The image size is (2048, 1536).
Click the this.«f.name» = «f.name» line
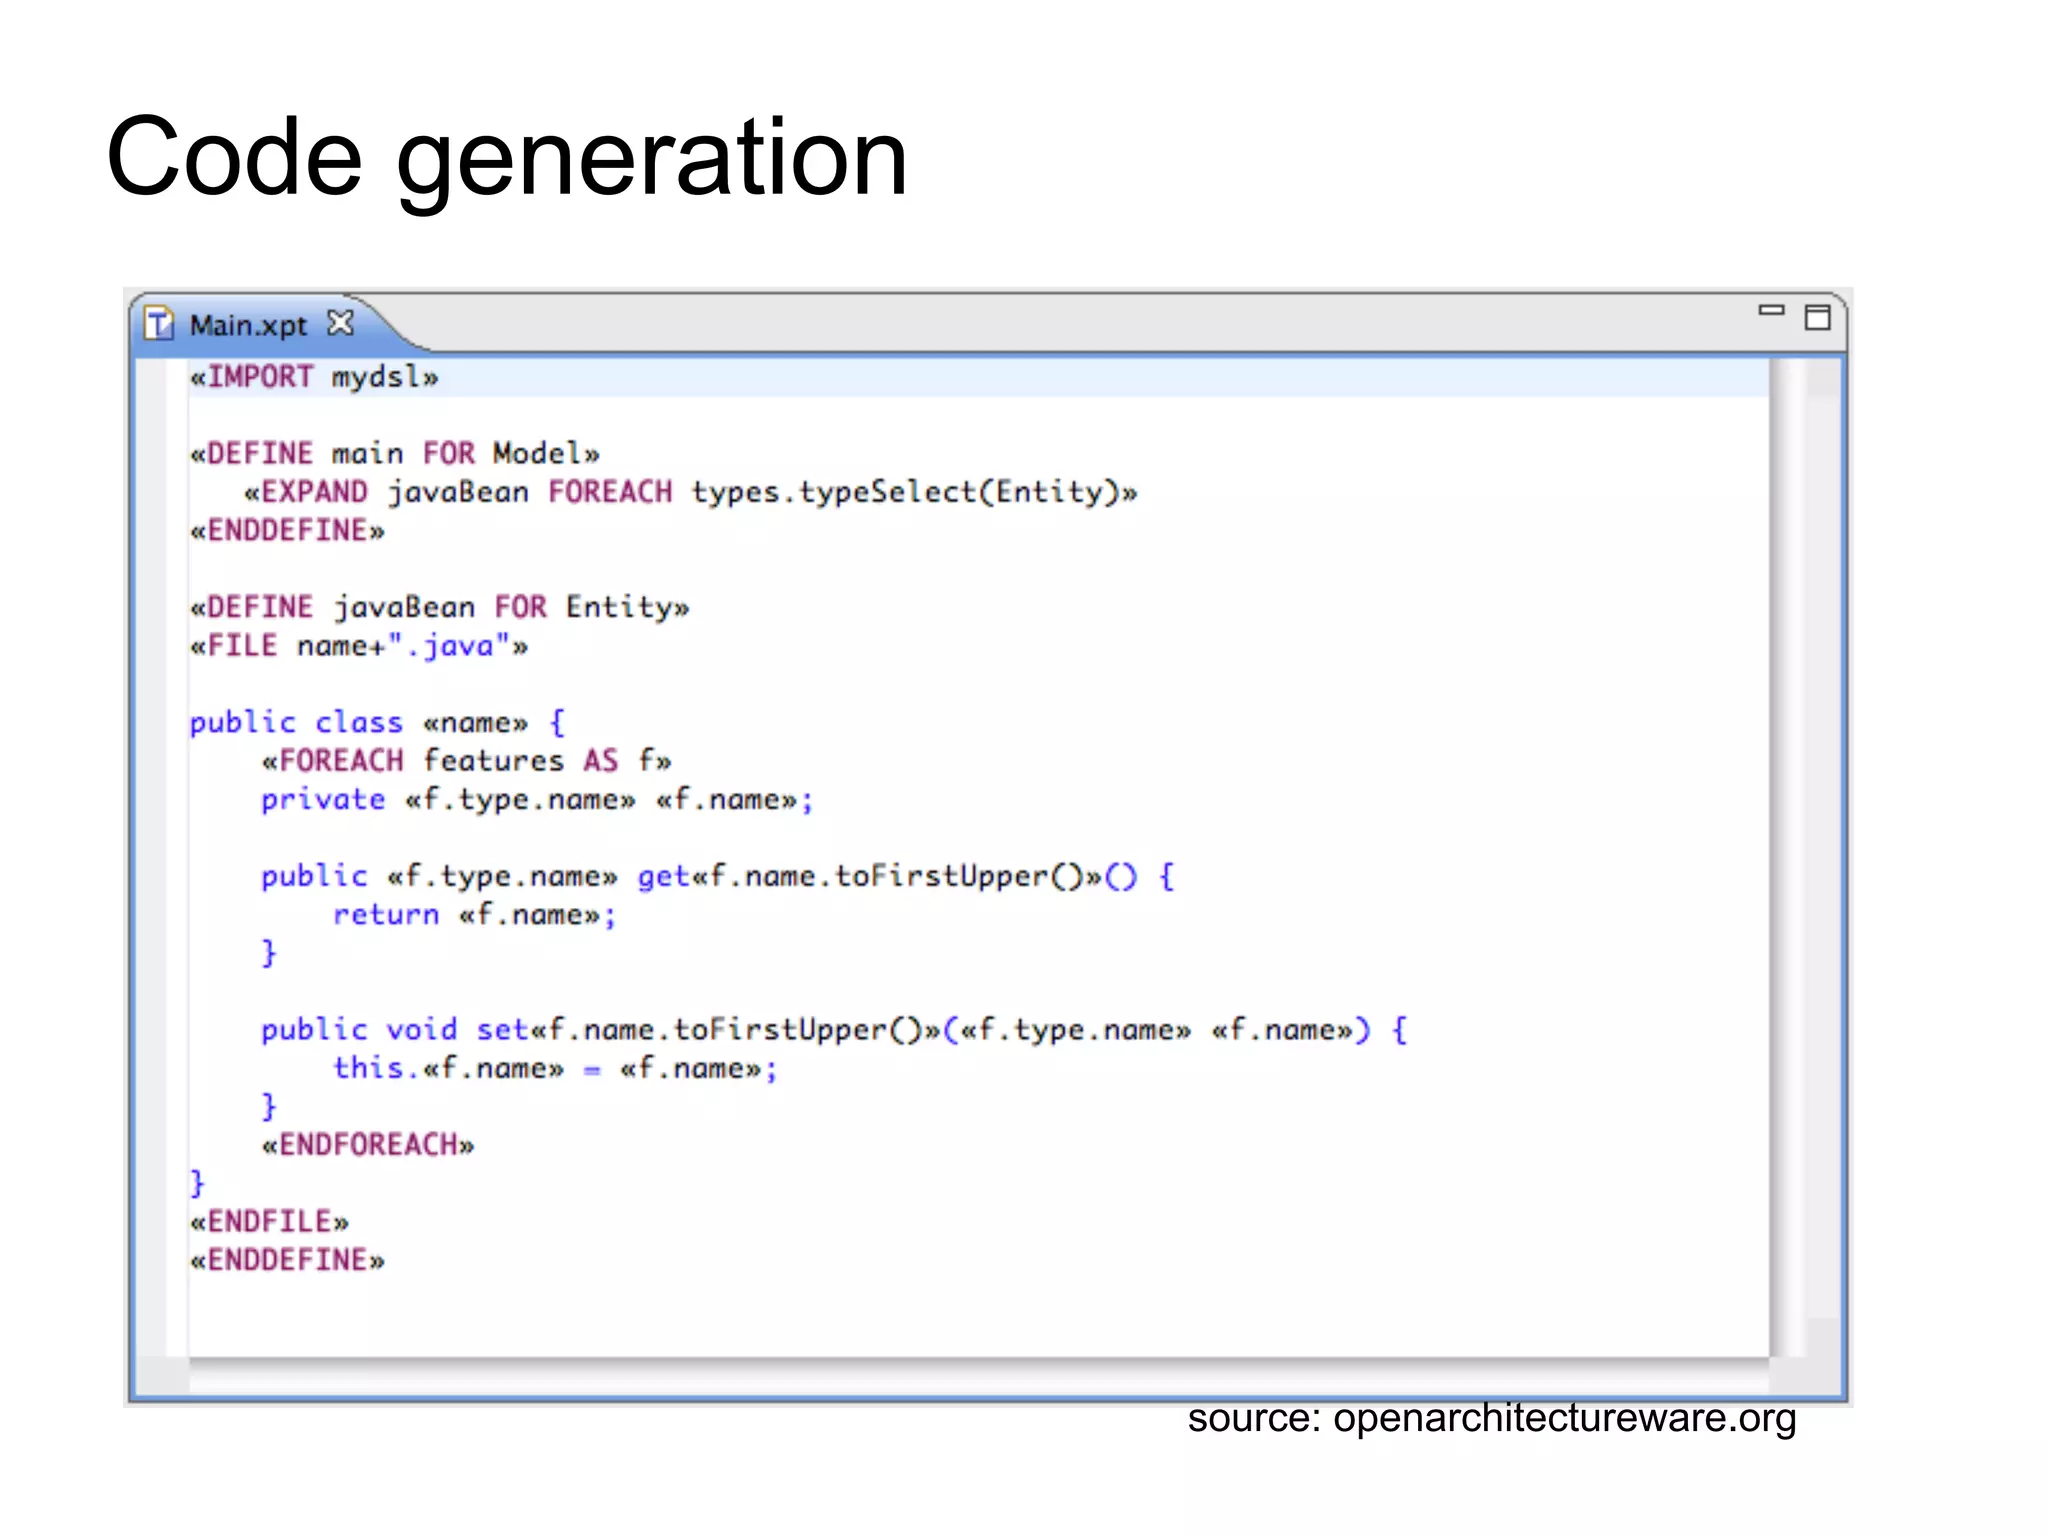(555, 1069)
